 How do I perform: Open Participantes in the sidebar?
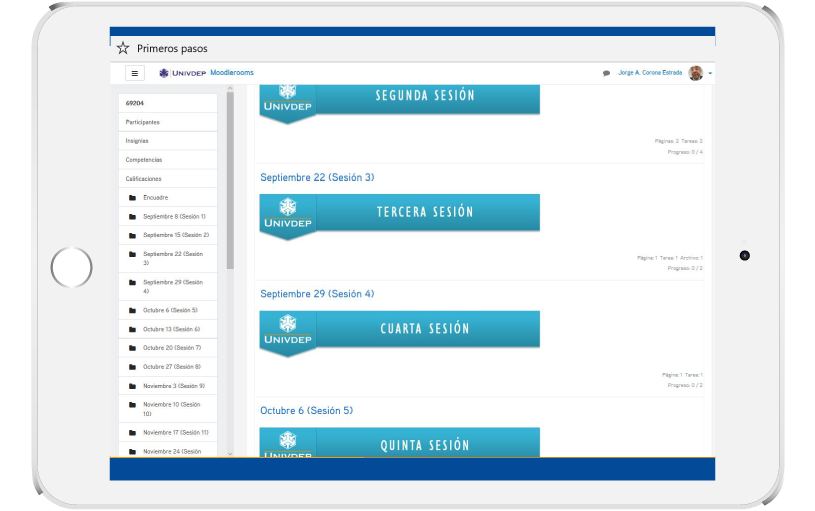168,122
